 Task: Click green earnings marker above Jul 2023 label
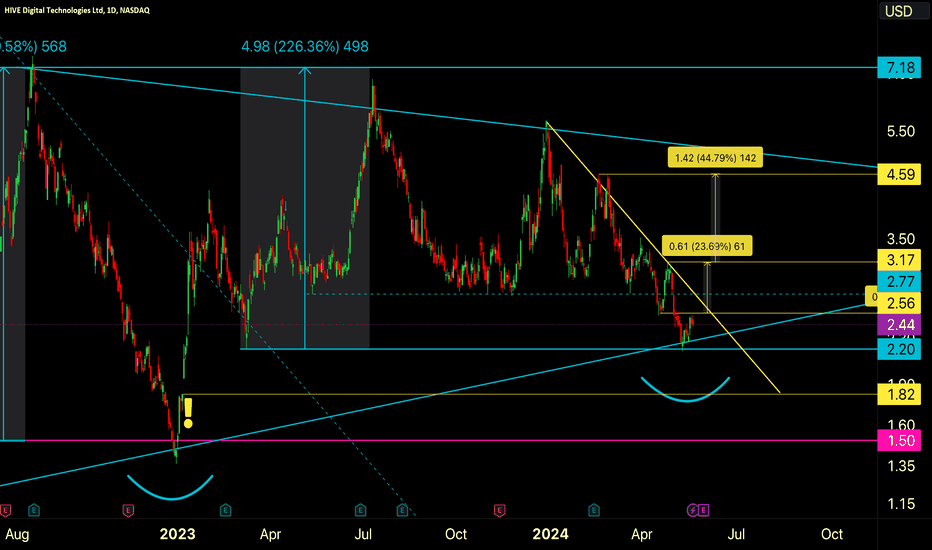[x=360, y=510]
